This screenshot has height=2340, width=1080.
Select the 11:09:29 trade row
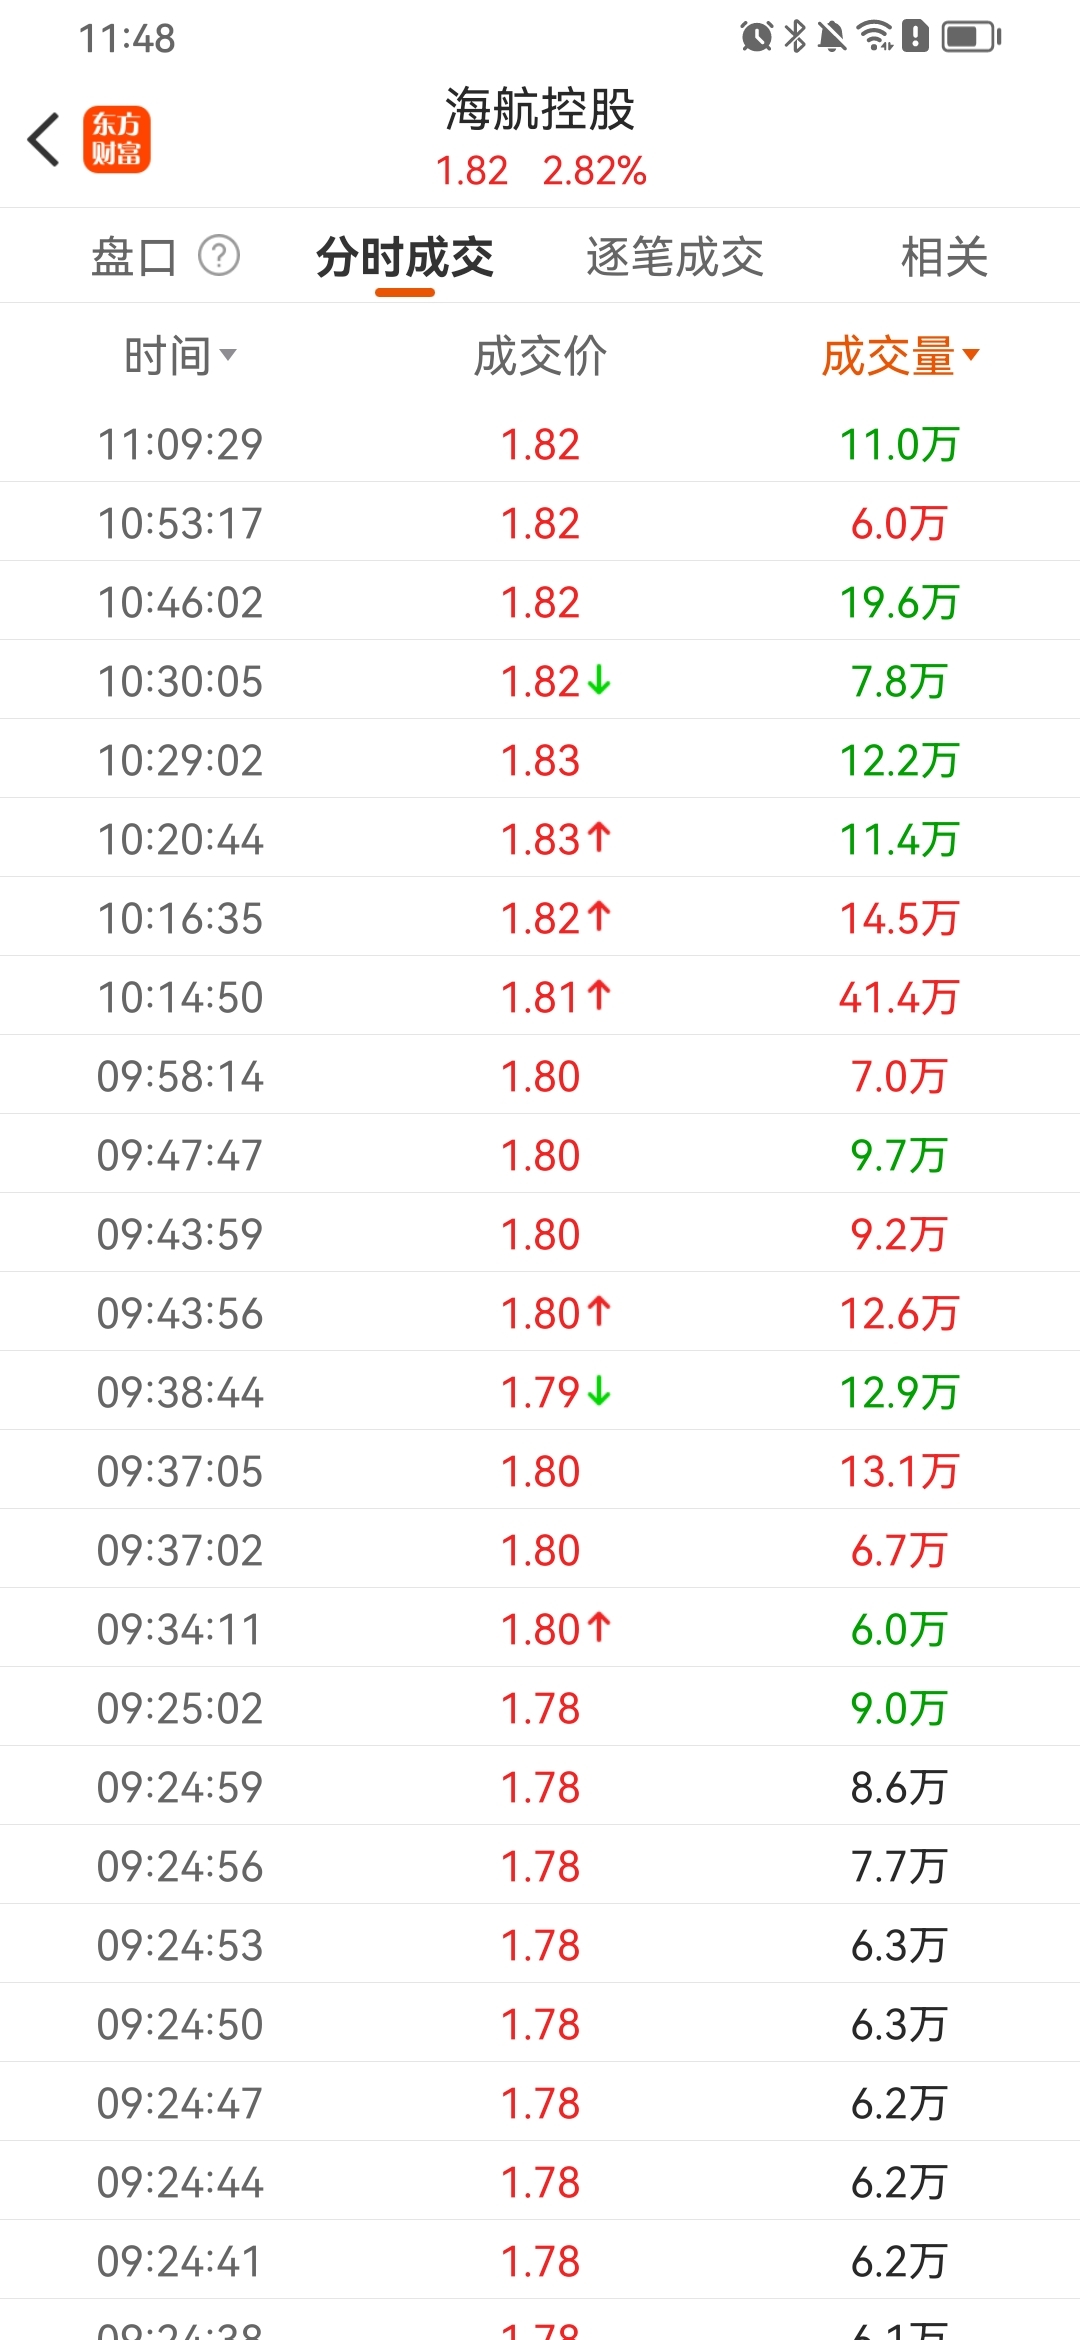[540, 443]
